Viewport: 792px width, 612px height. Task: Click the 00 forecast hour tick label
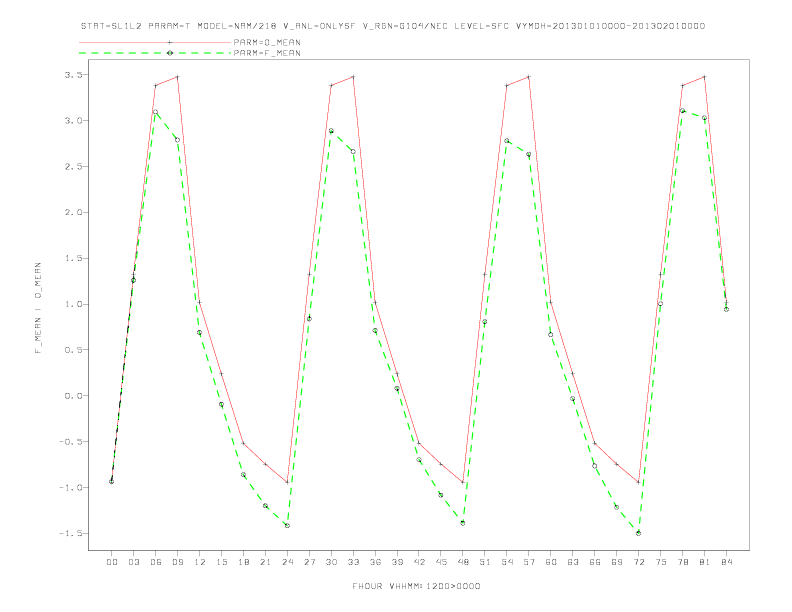(112, 562)
